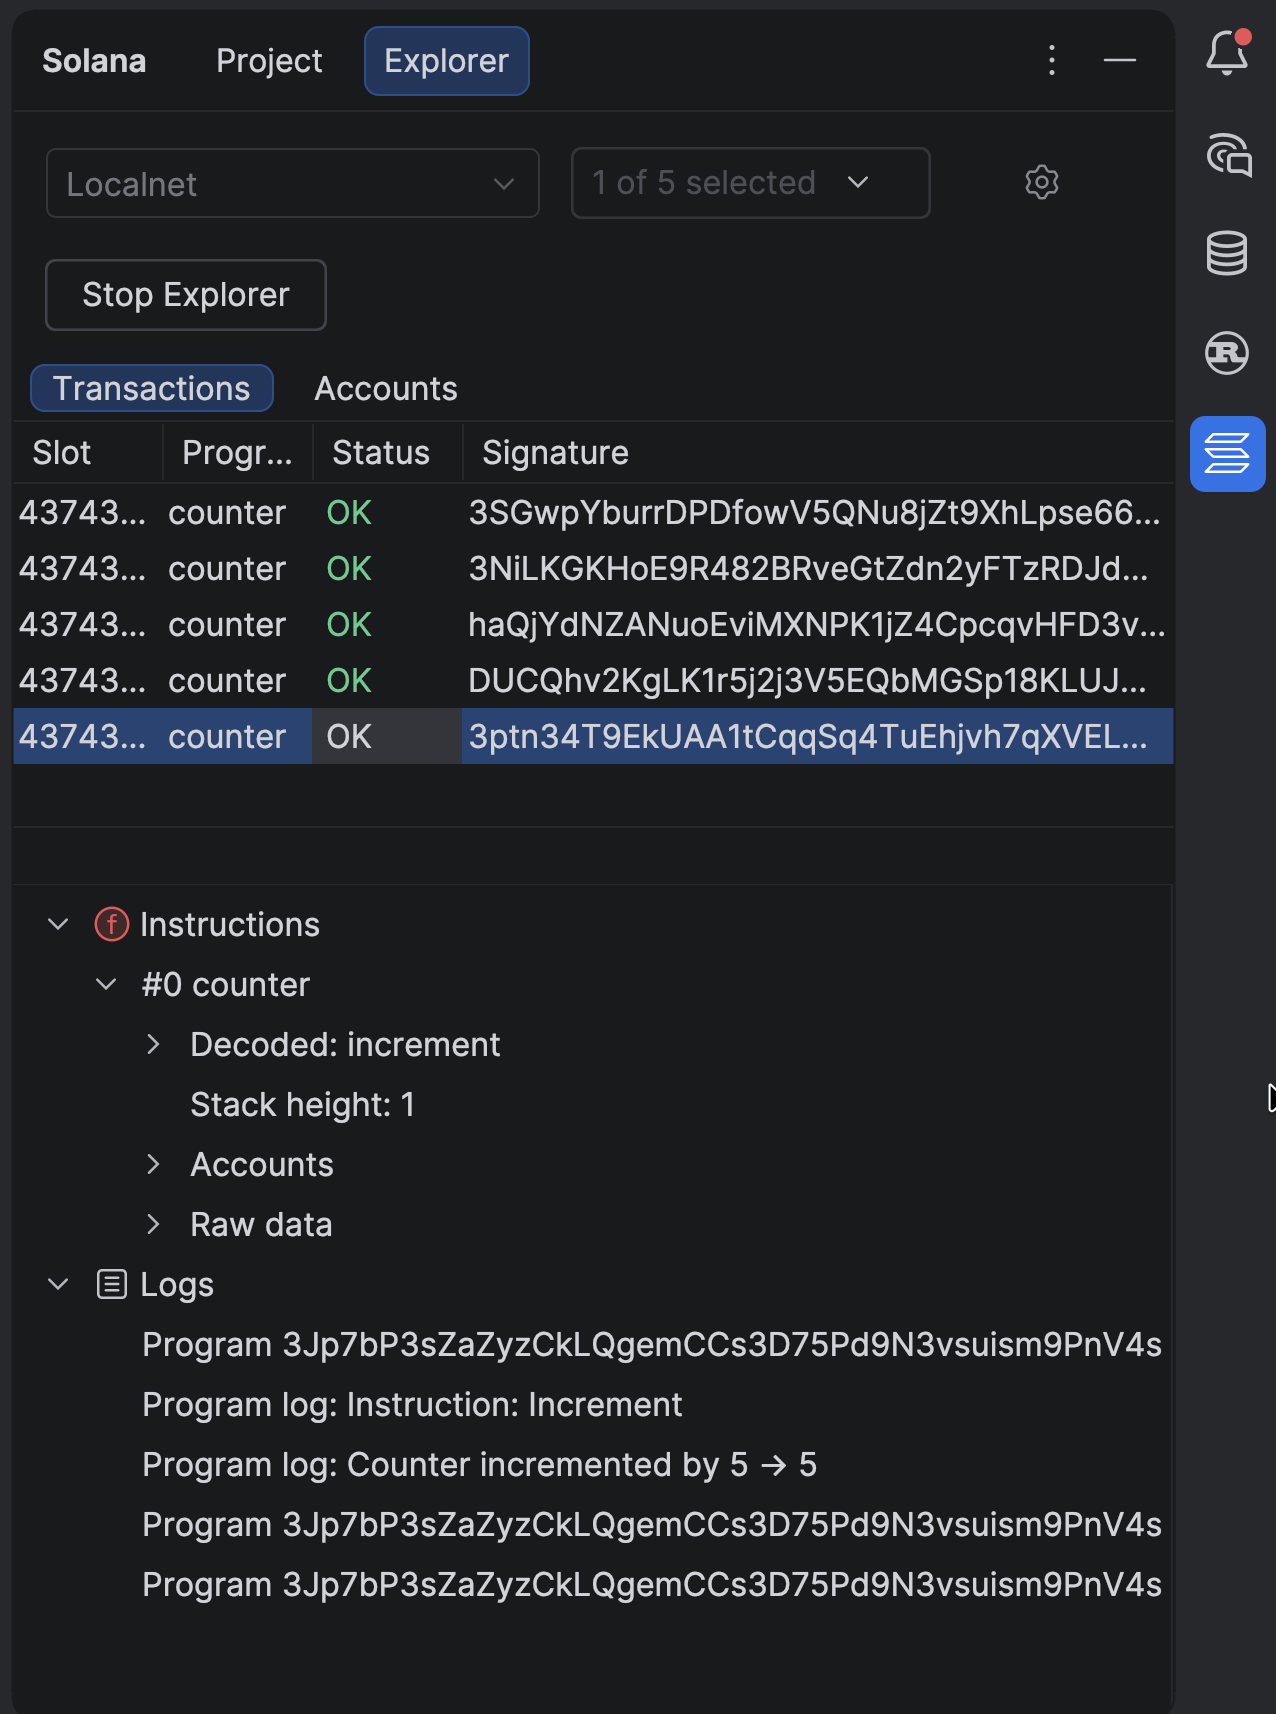Image resolution: width=1276 pixels, height=1714 pixels.
Task: Open the Rust tool window icon
Action: 1227,353
